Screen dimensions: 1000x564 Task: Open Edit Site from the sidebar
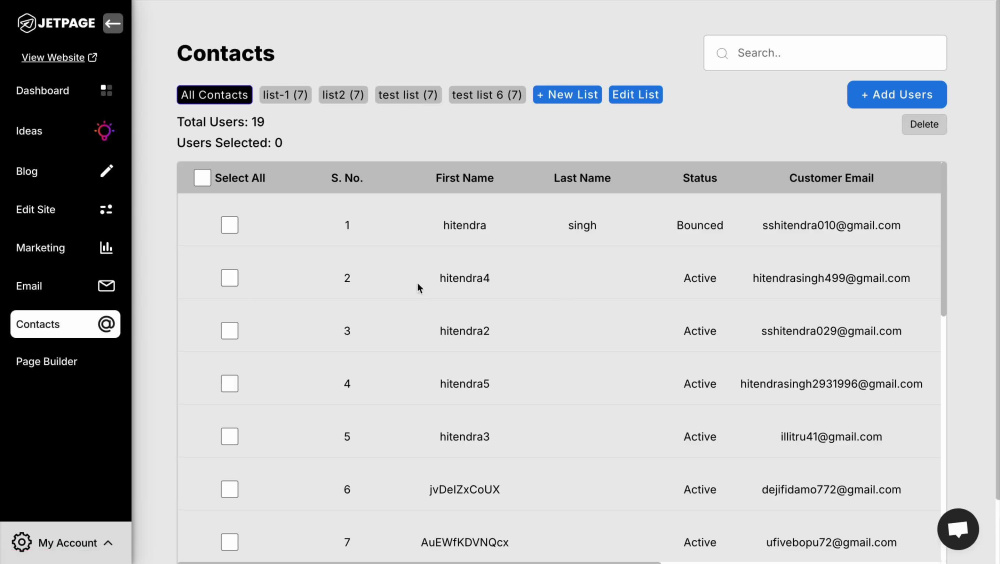click(x=65, y=209)
